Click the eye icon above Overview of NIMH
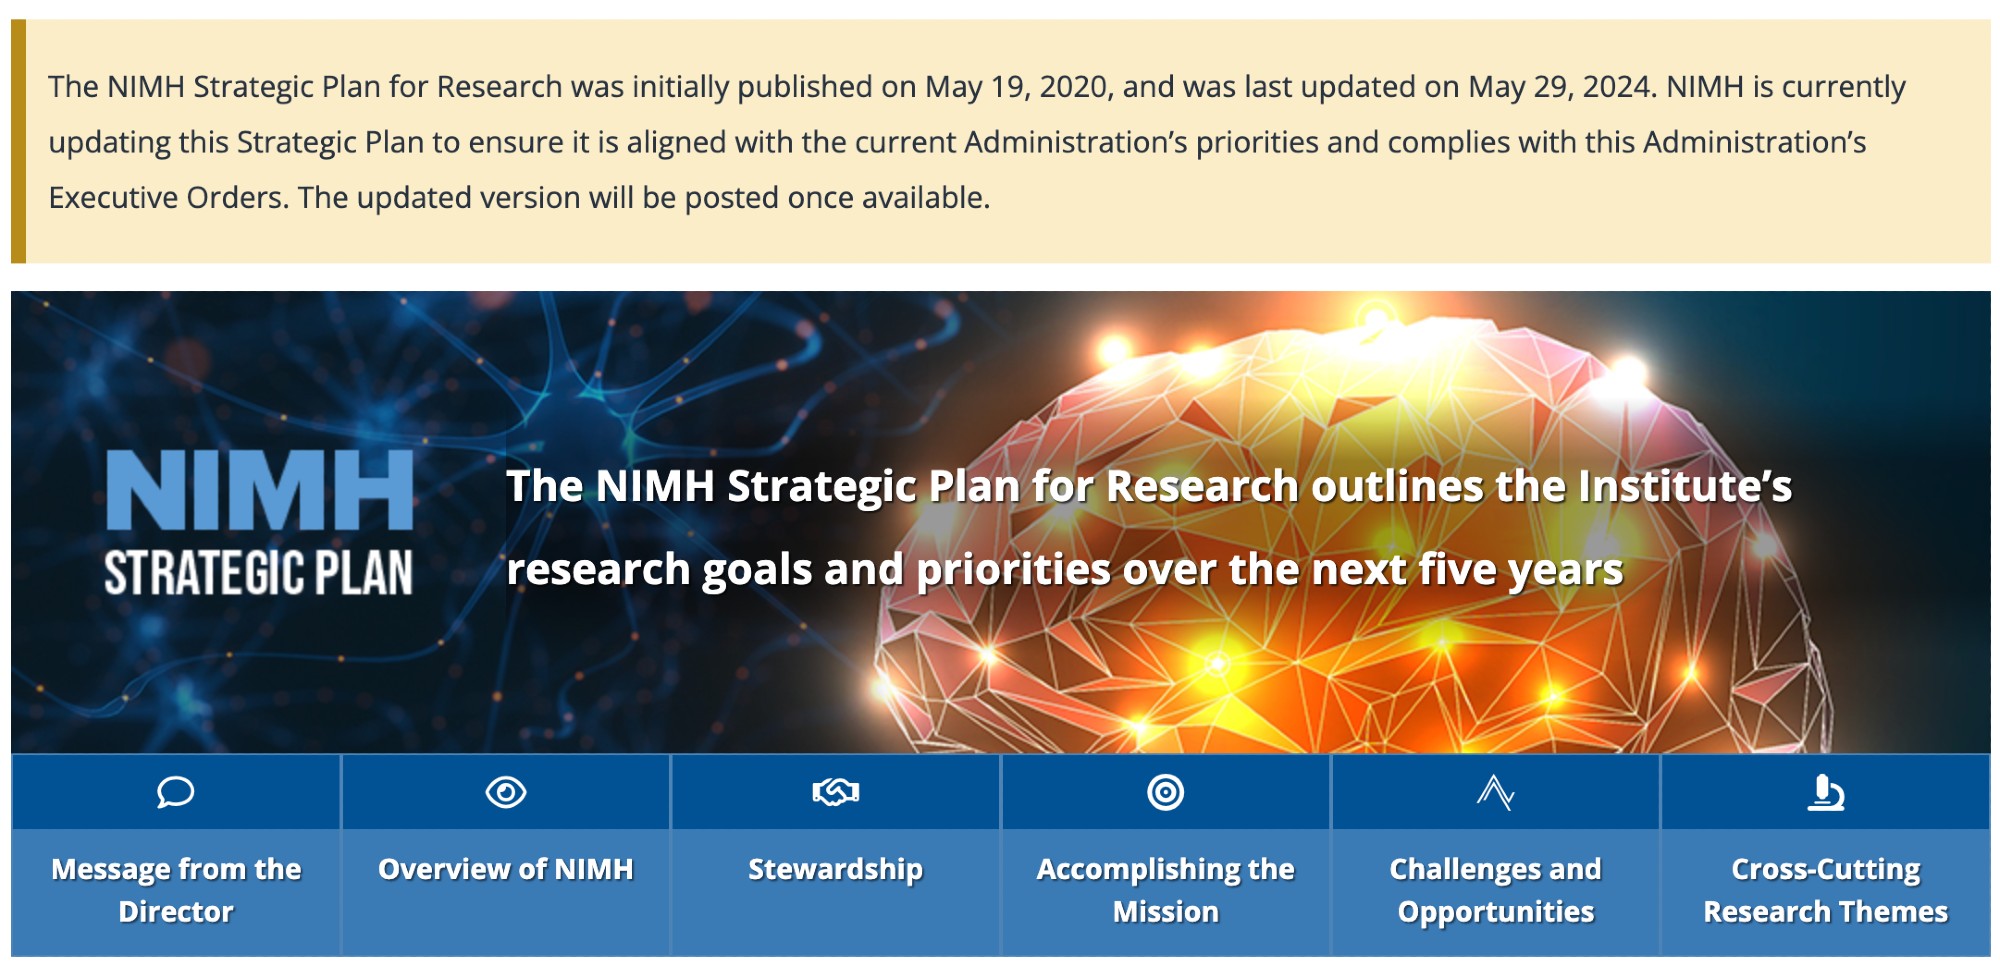Screen dimensions: 2000x978 506,792
